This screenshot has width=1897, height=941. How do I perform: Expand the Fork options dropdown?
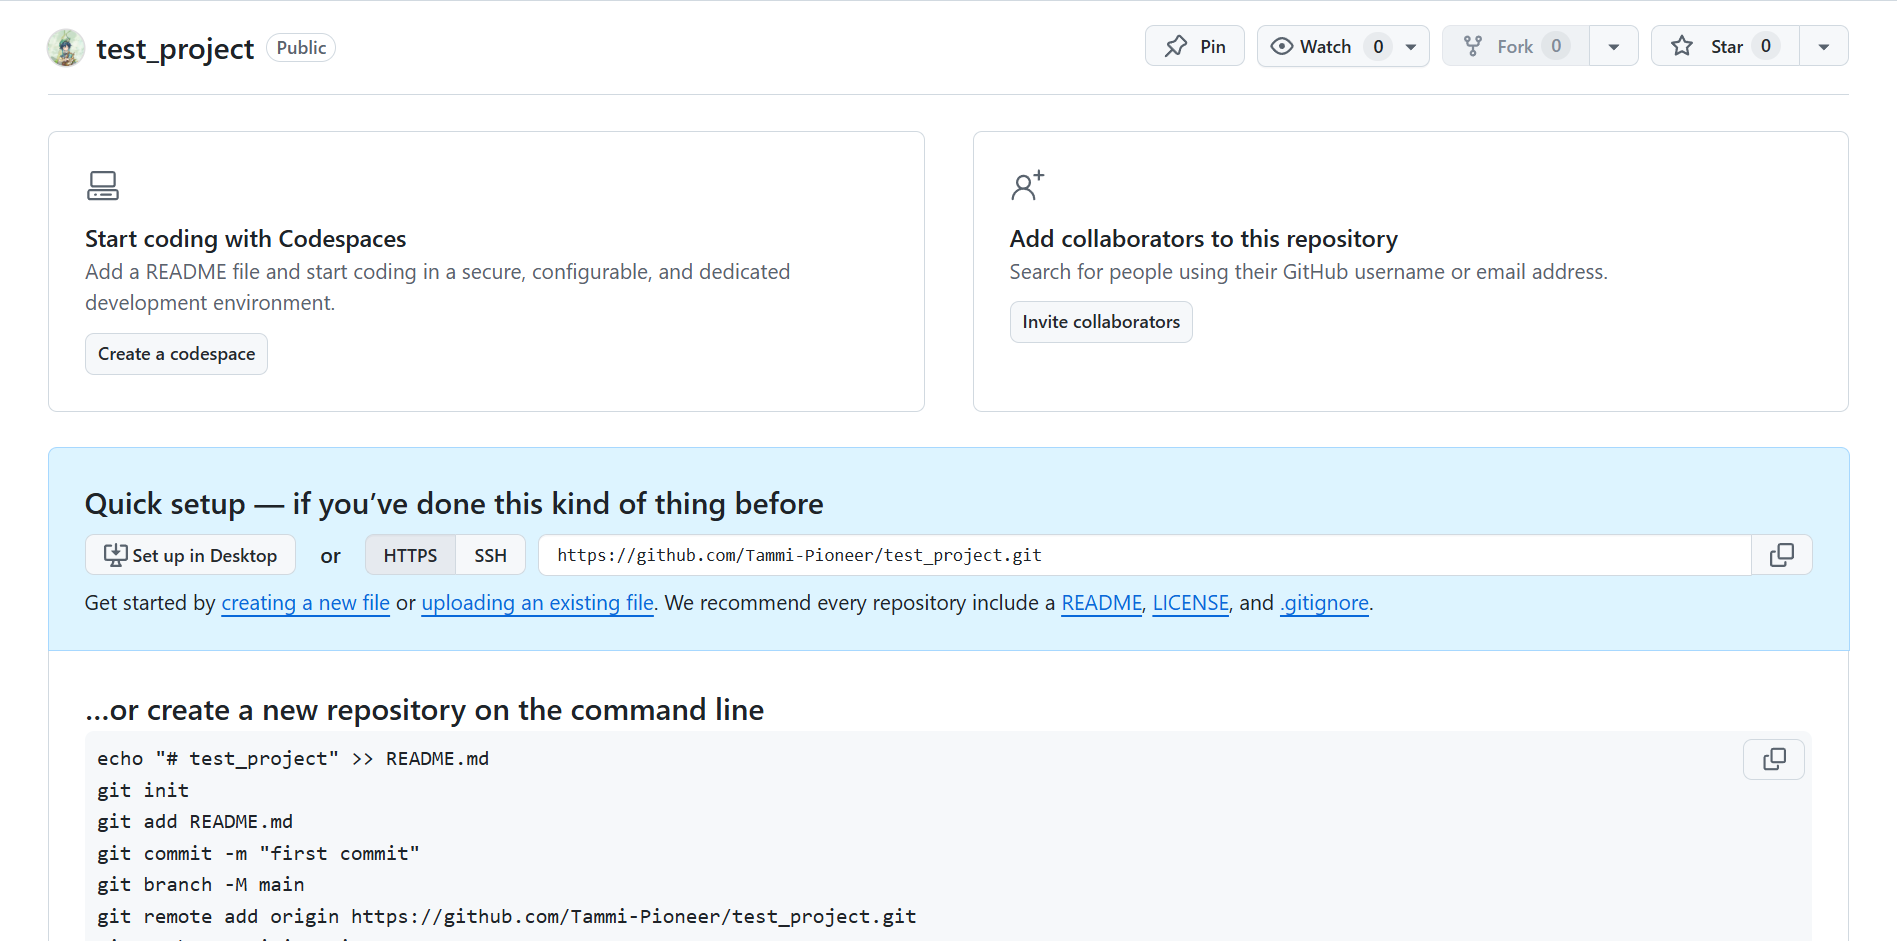[1614, 46]
